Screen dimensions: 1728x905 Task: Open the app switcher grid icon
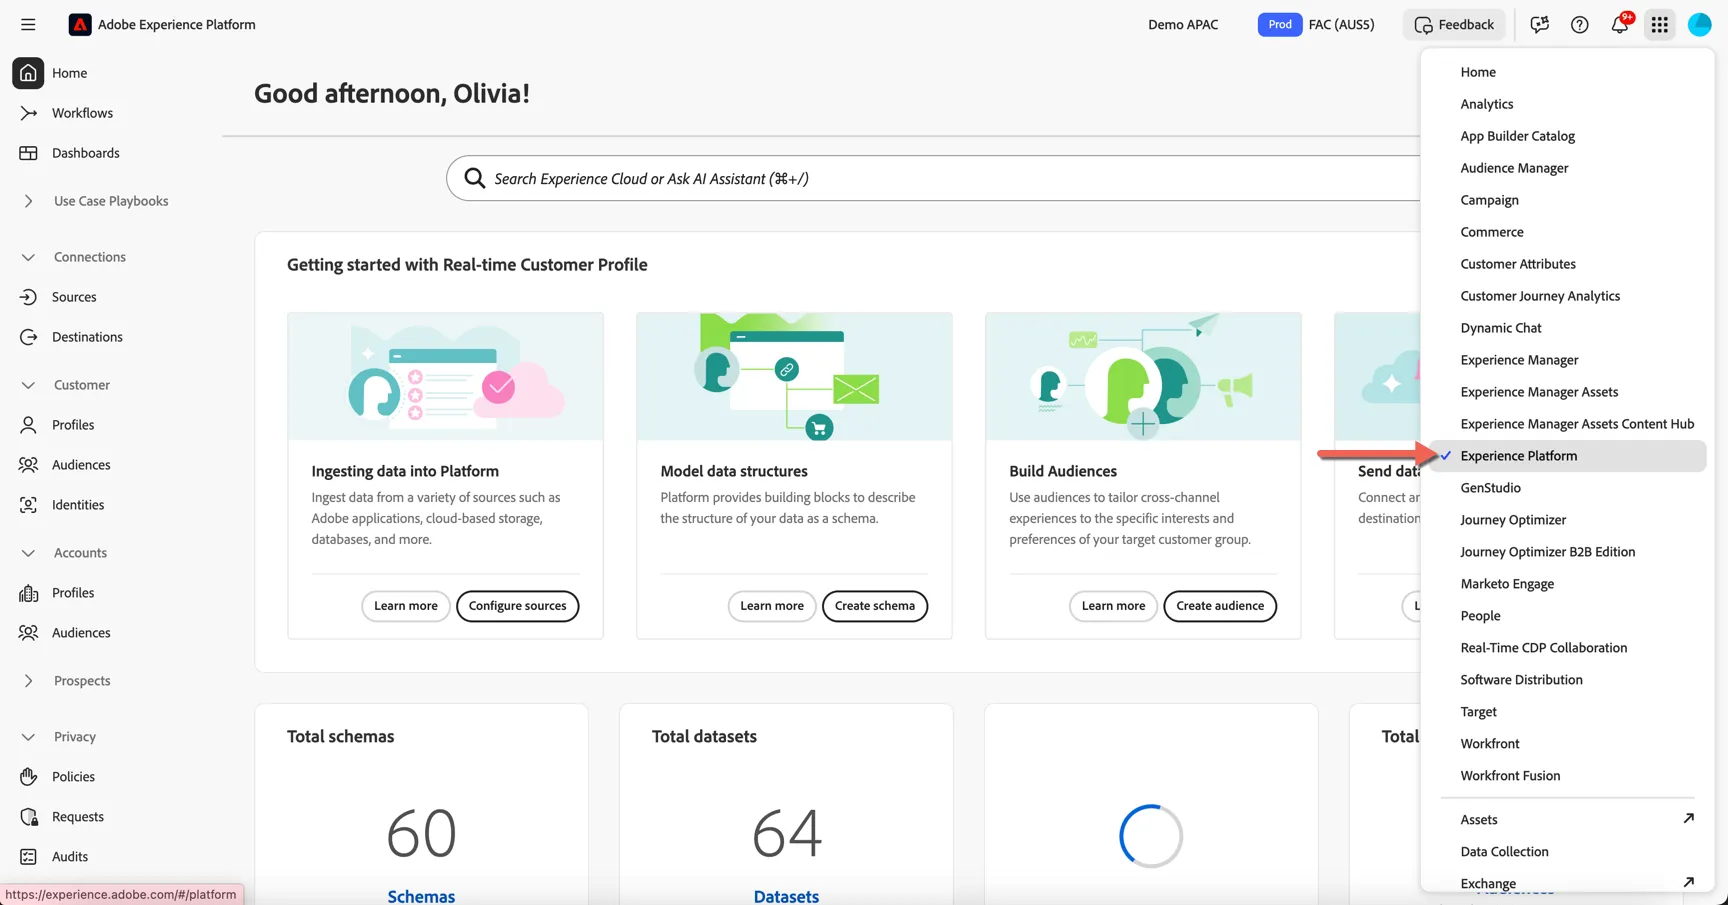tap(1660, 25)
